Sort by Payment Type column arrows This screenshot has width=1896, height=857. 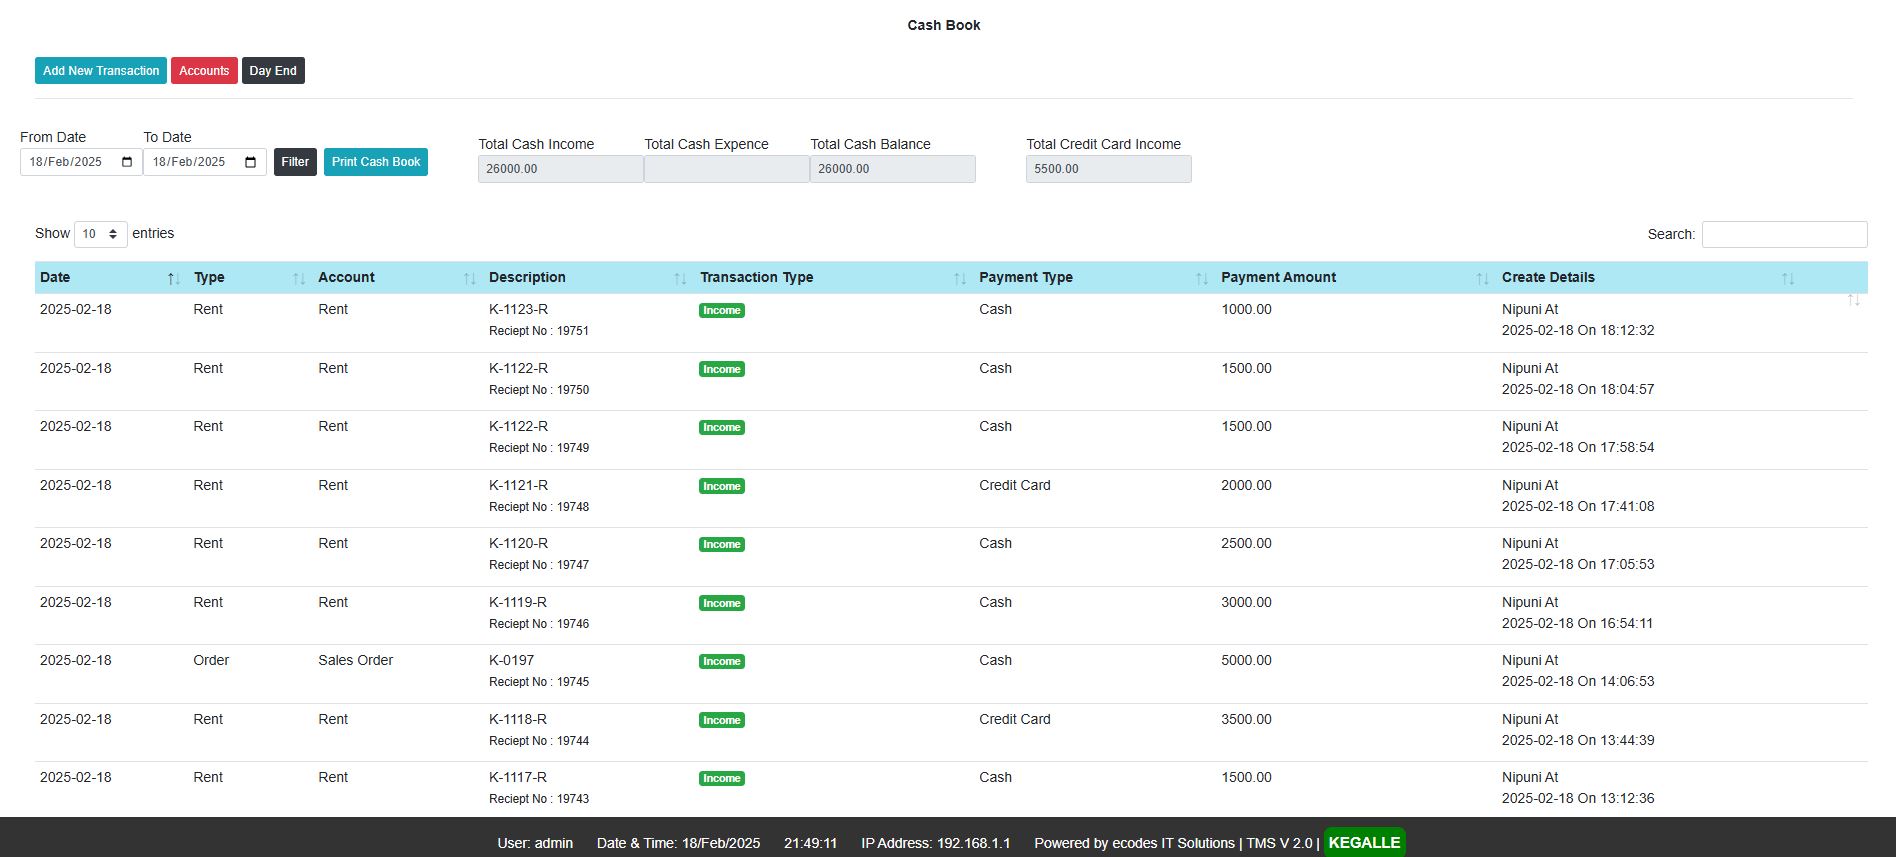pyautogui.click(x=1201, y=278)
